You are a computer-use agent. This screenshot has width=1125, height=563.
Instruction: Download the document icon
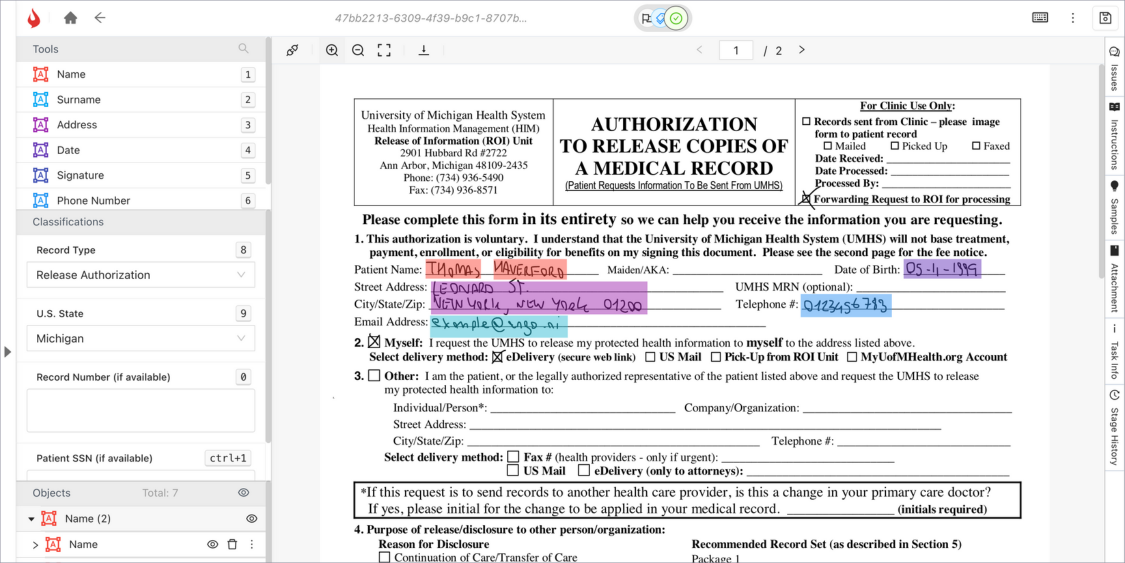(x=424, y=50)
